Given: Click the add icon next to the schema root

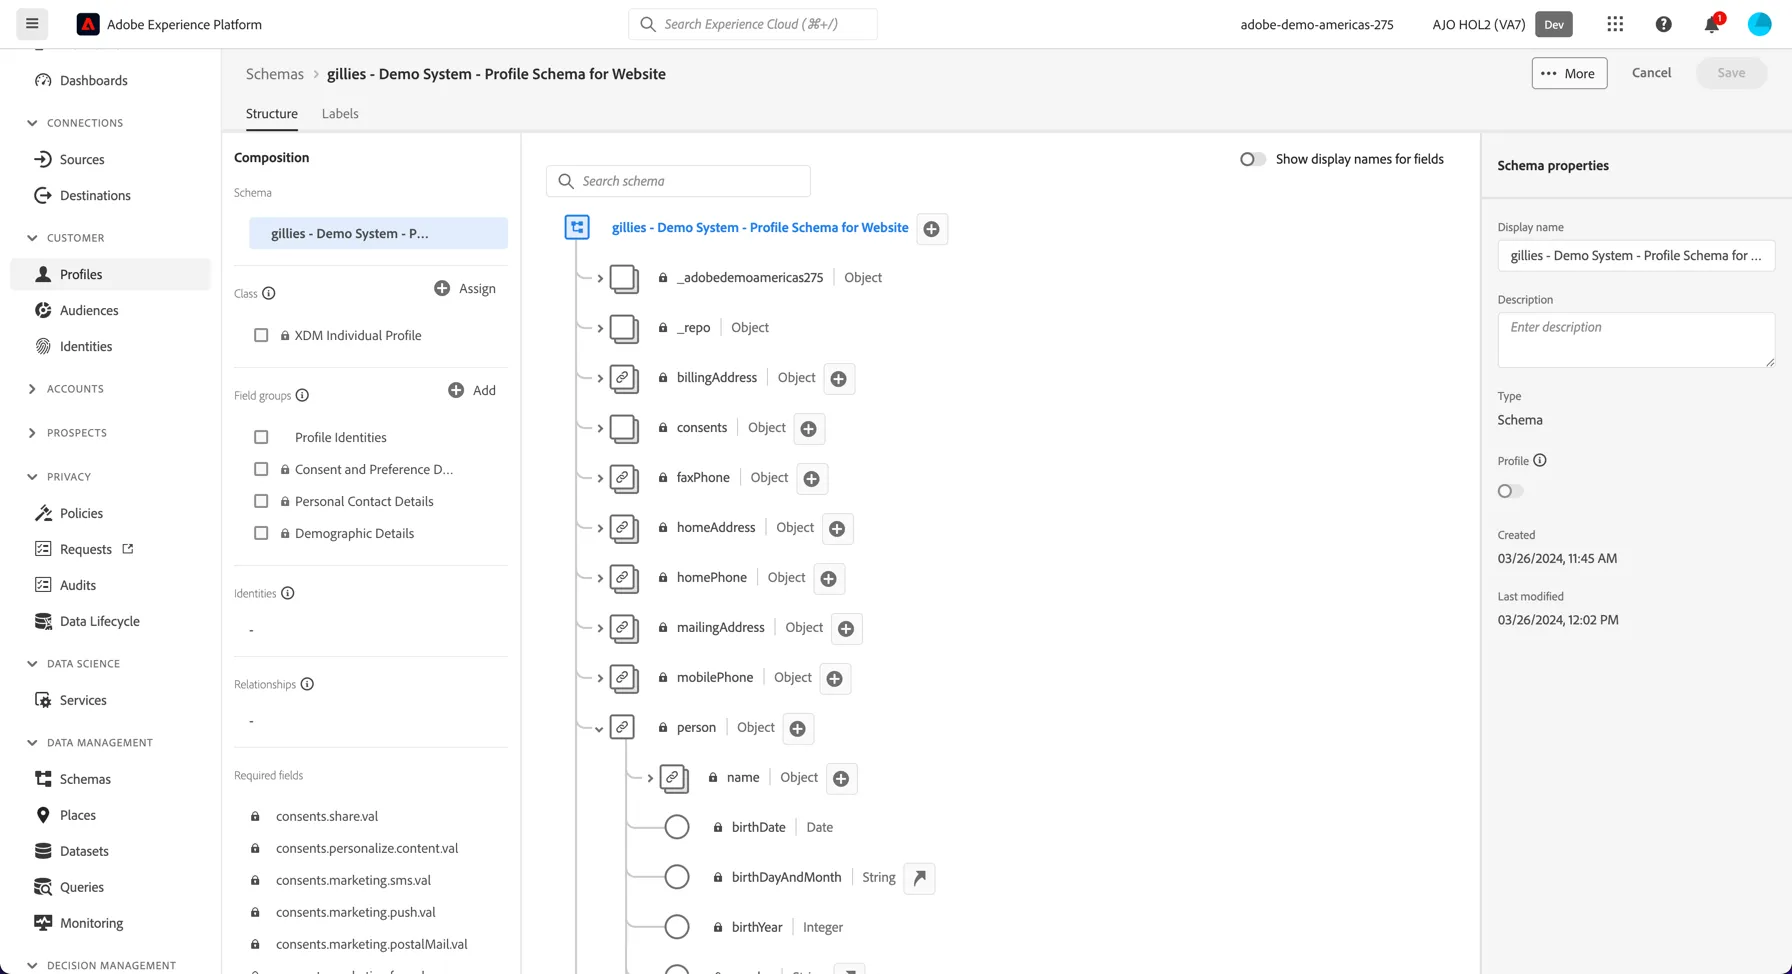Looking at the screenshot, I should [x=932, y=229].
